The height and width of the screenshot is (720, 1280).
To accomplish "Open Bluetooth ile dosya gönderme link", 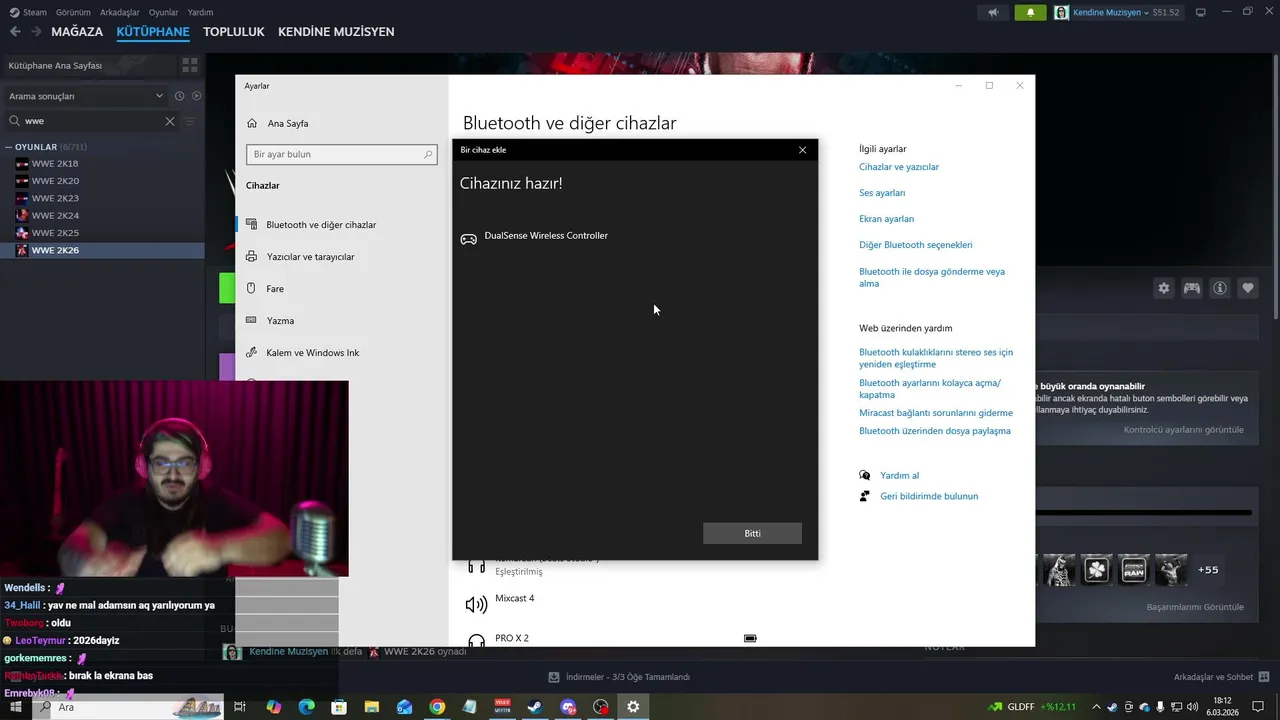I will [932, 277].
